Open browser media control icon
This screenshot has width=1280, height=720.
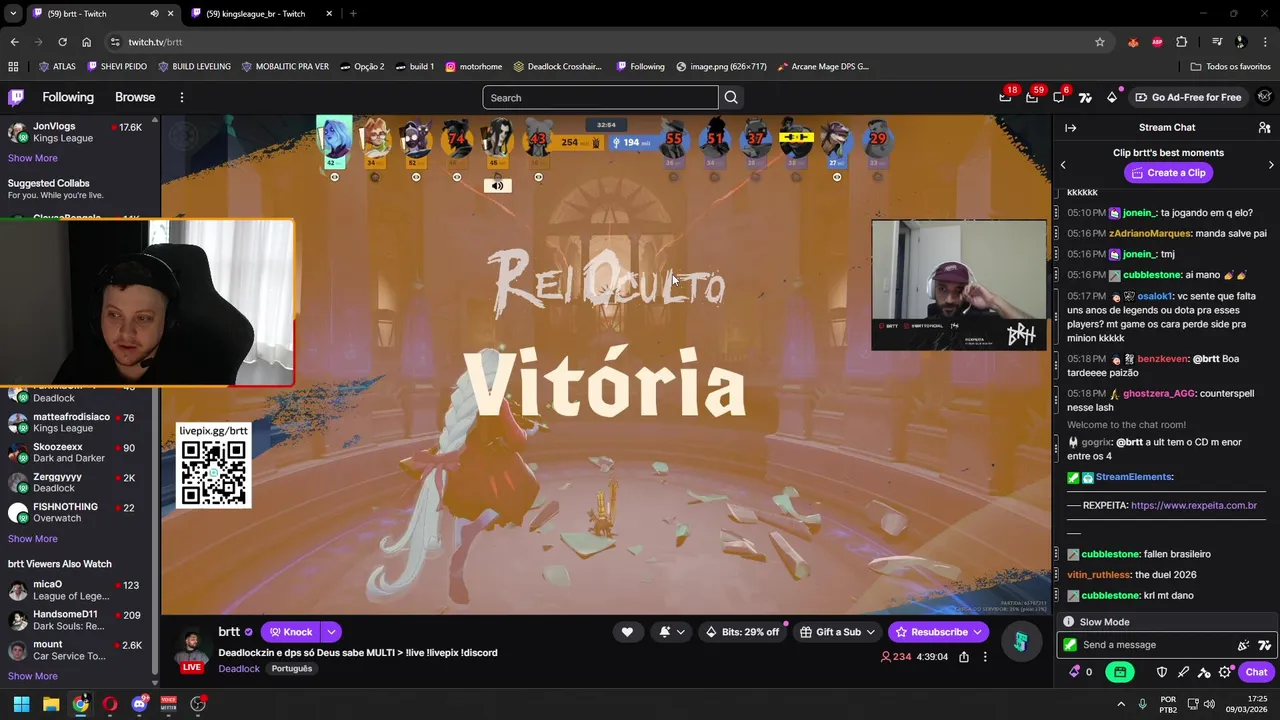click(1217, 42)
